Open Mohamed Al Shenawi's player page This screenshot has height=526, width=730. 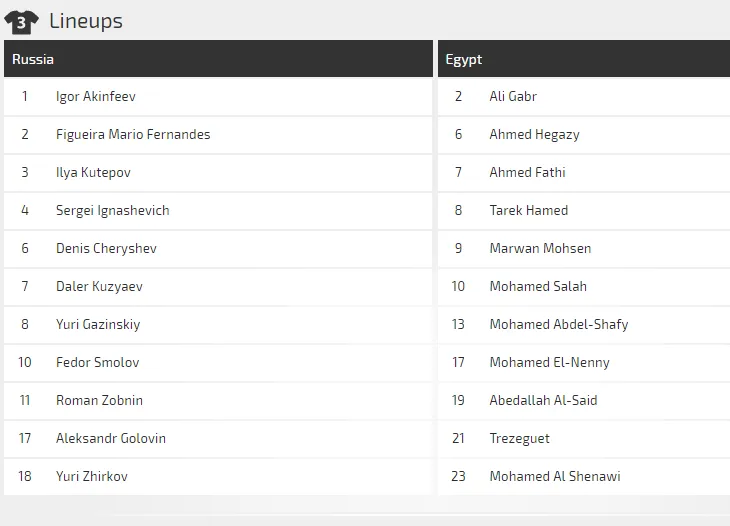pyautogui.click(x=555, y=476)
